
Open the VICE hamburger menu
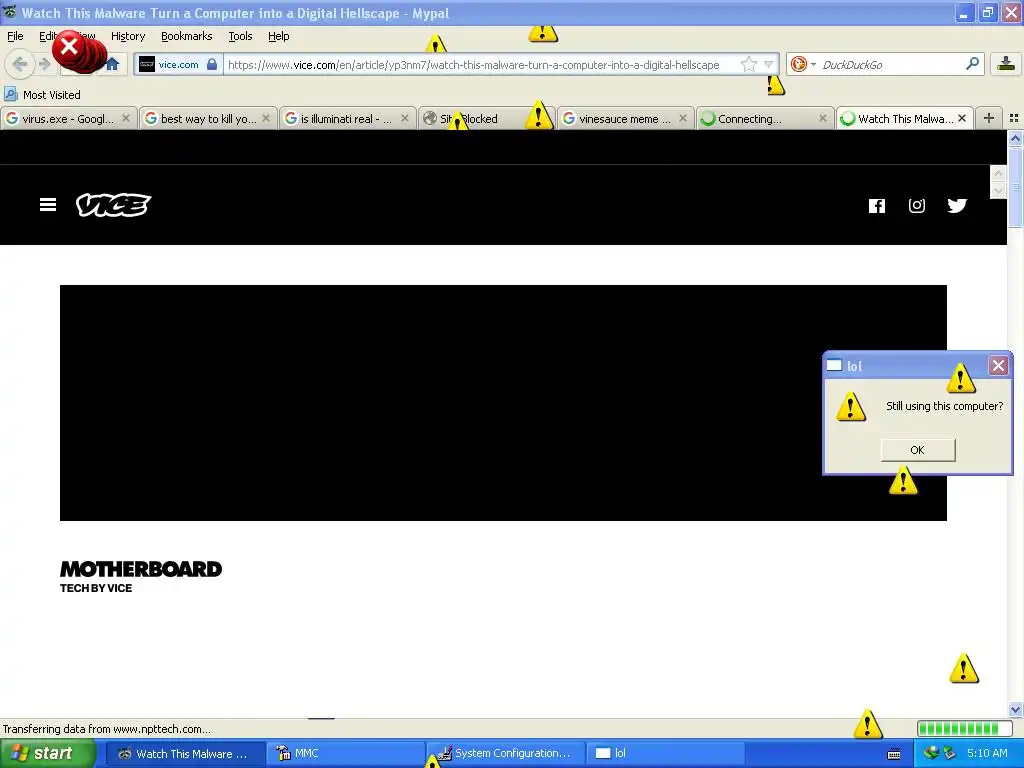point(48,205)
